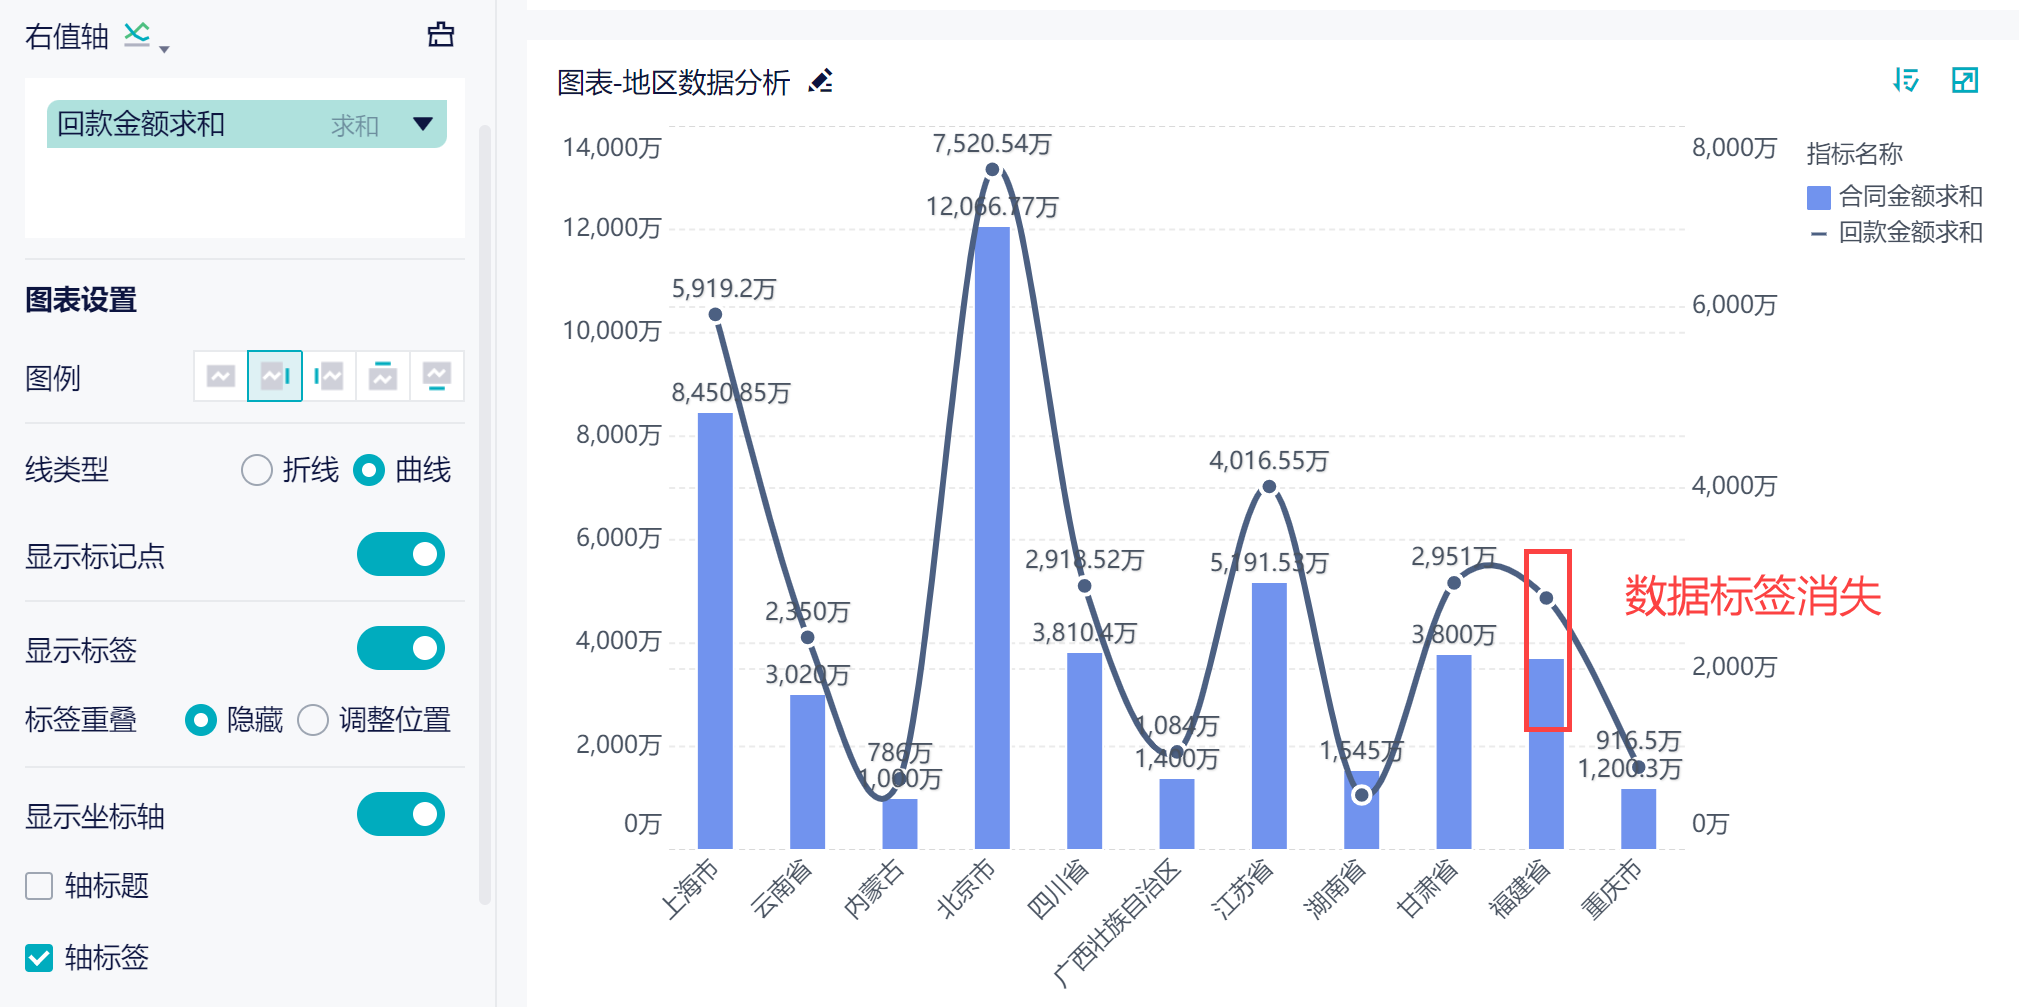Click the 福建省 axis label
Image resolution: width=2019 pixels, height=1007 pixels.
tap(1520, 889)
